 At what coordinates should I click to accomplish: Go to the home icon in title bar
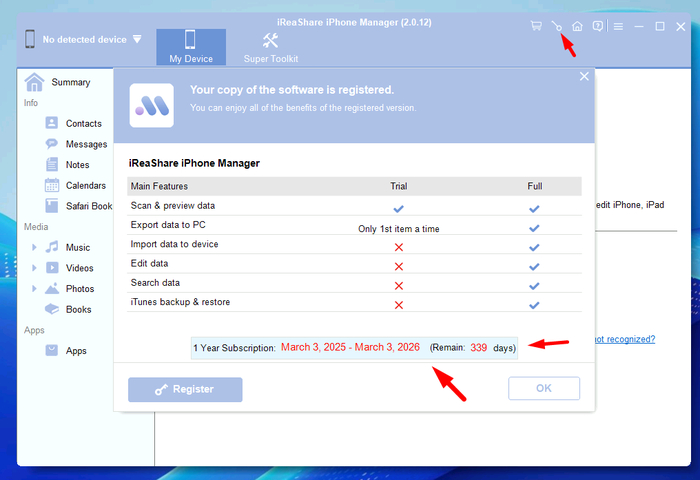(577, 26)
